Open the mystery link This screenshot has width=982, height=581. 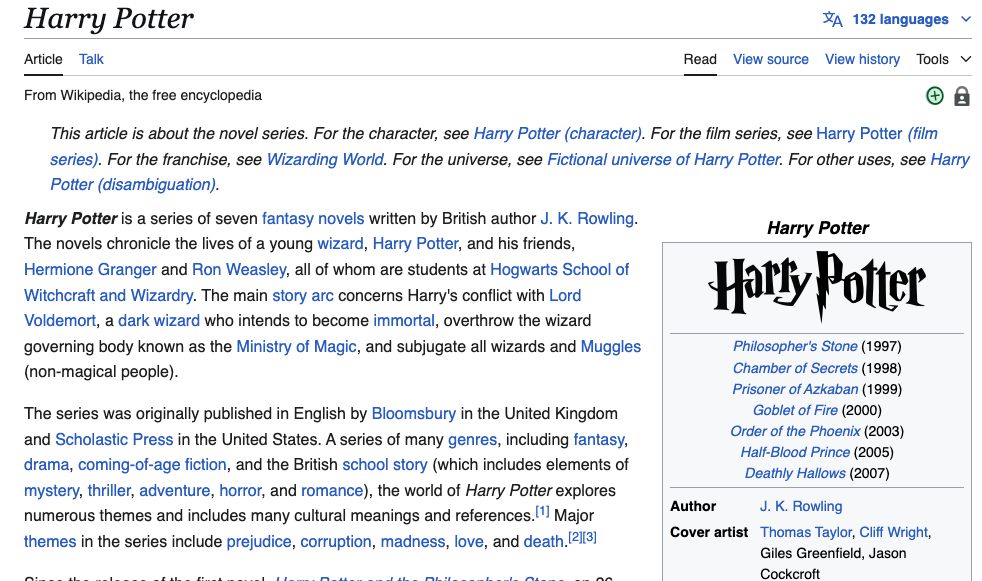(x=51, y=491)
